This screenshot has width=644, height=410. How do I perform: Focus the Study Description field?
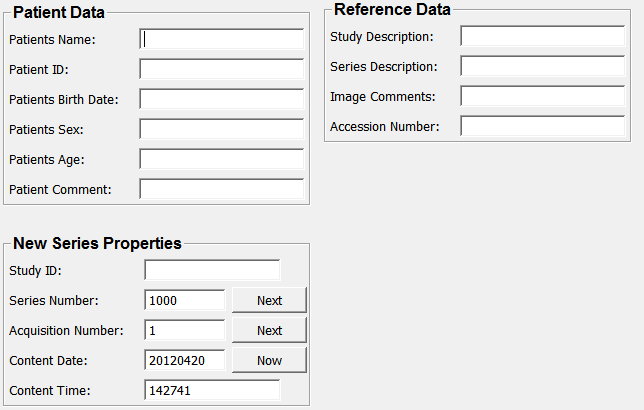[542, 36]
